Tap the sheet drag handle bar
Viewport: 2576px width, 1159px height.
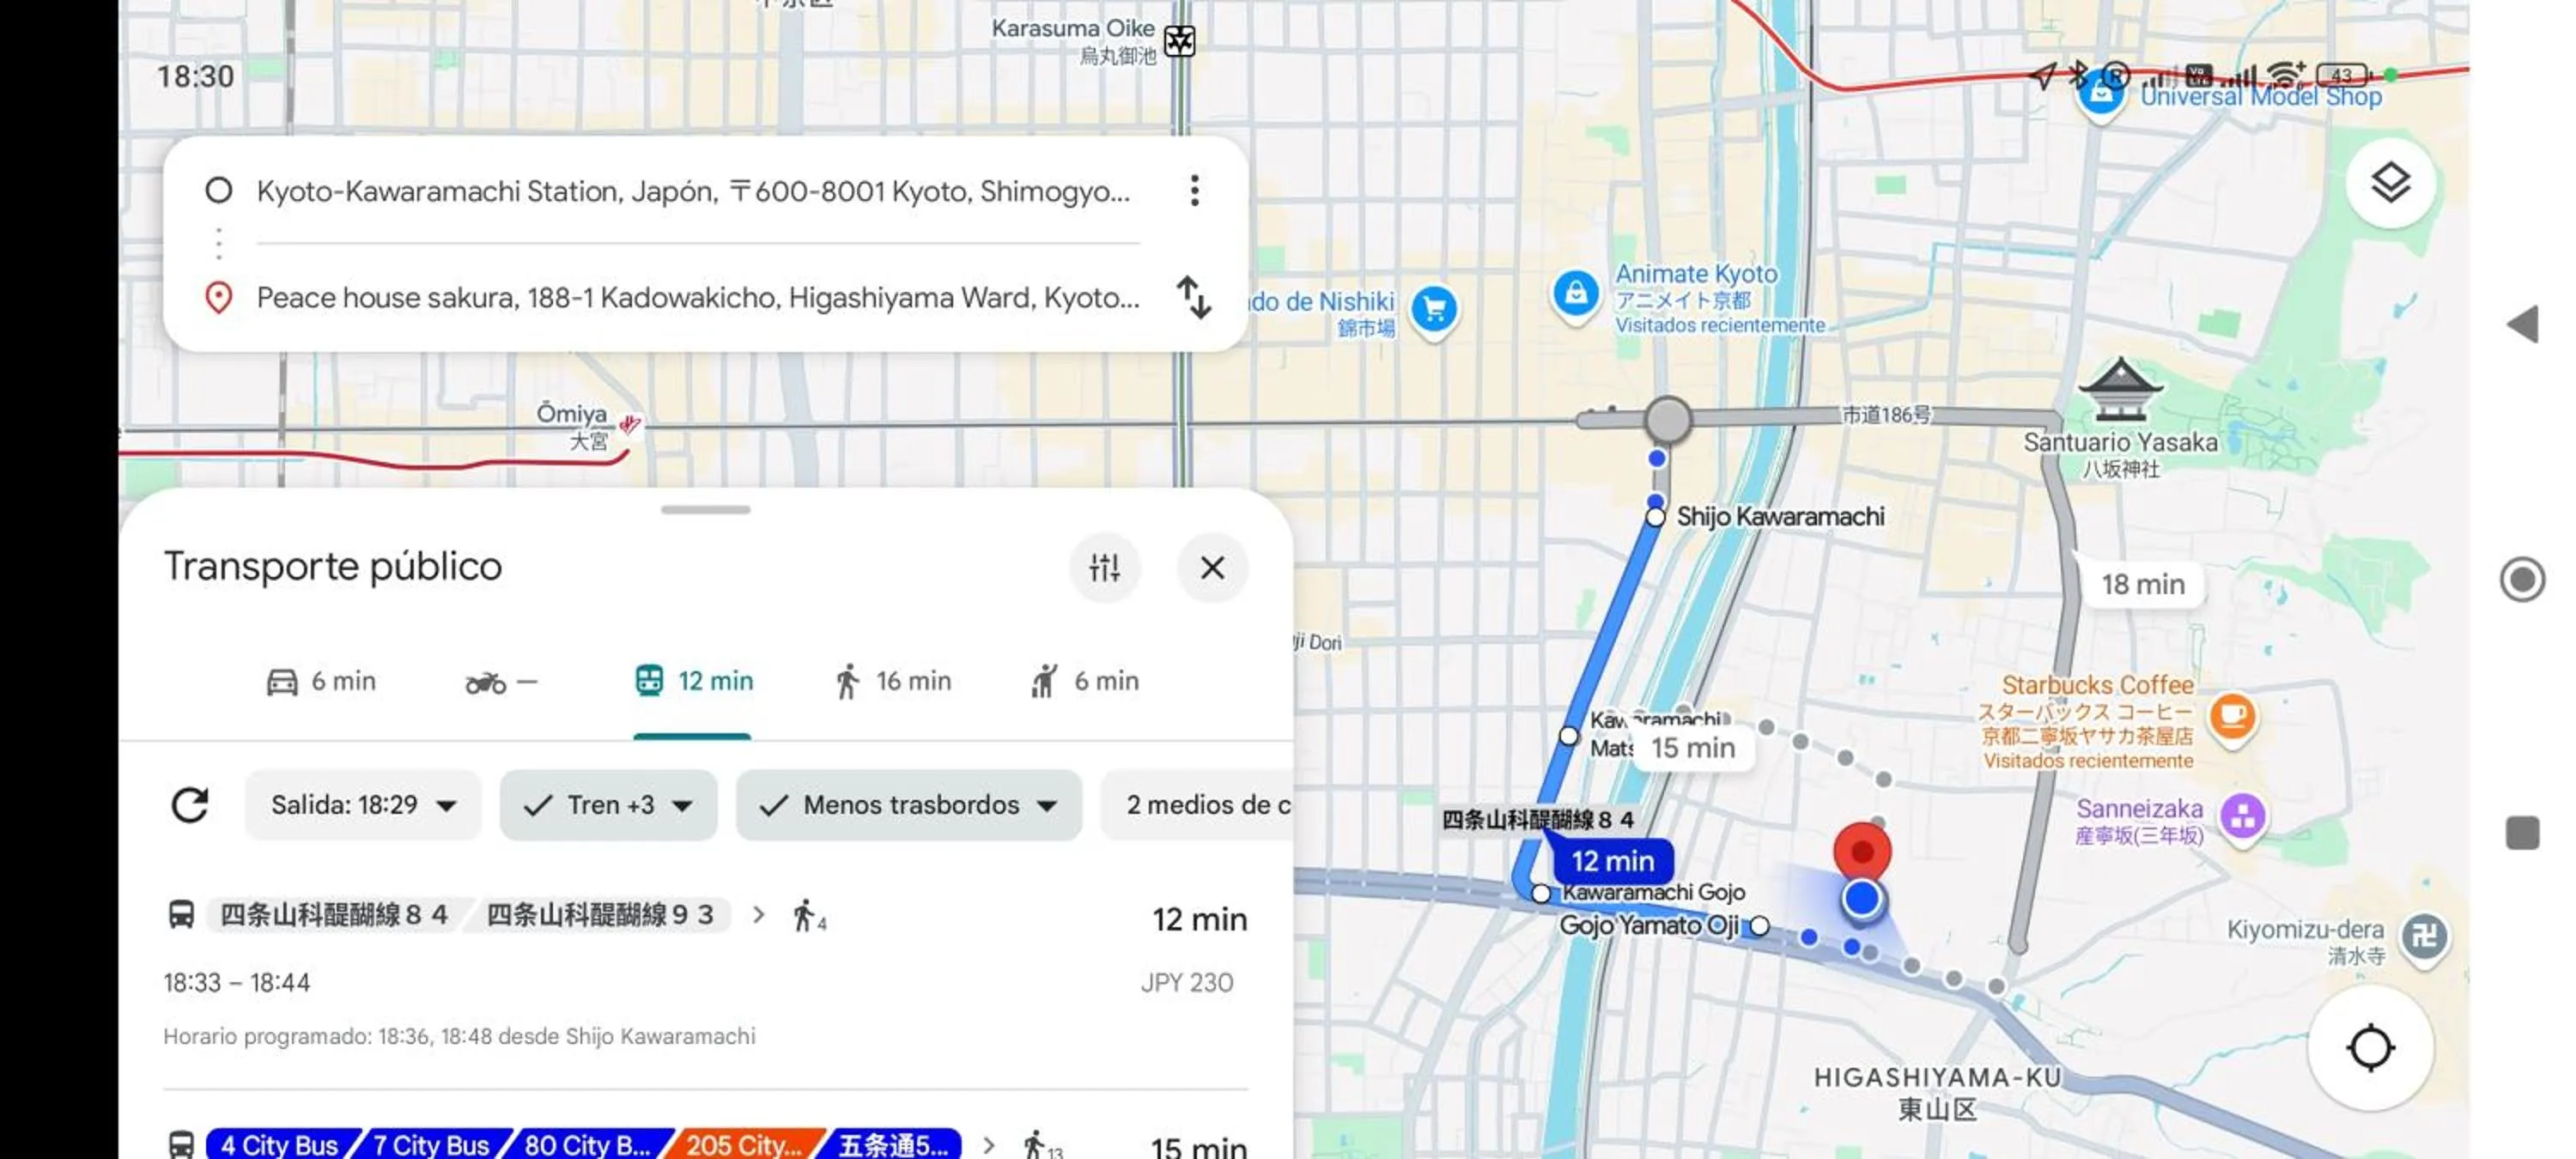point(705,510)
